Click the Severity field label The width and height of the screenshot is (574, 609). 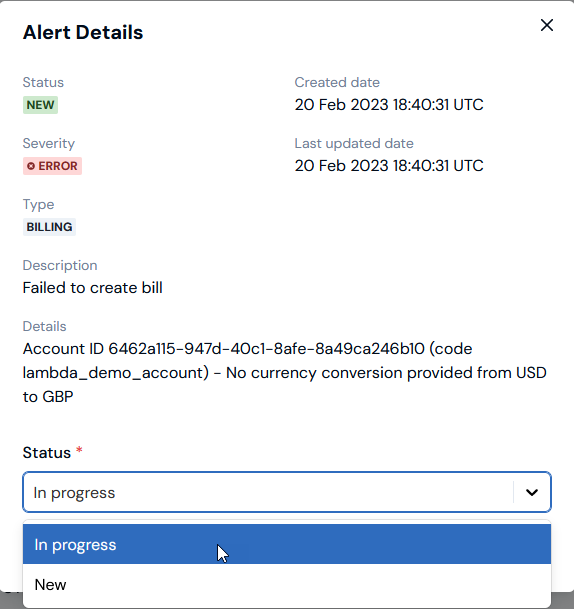[x=49, y=143]
